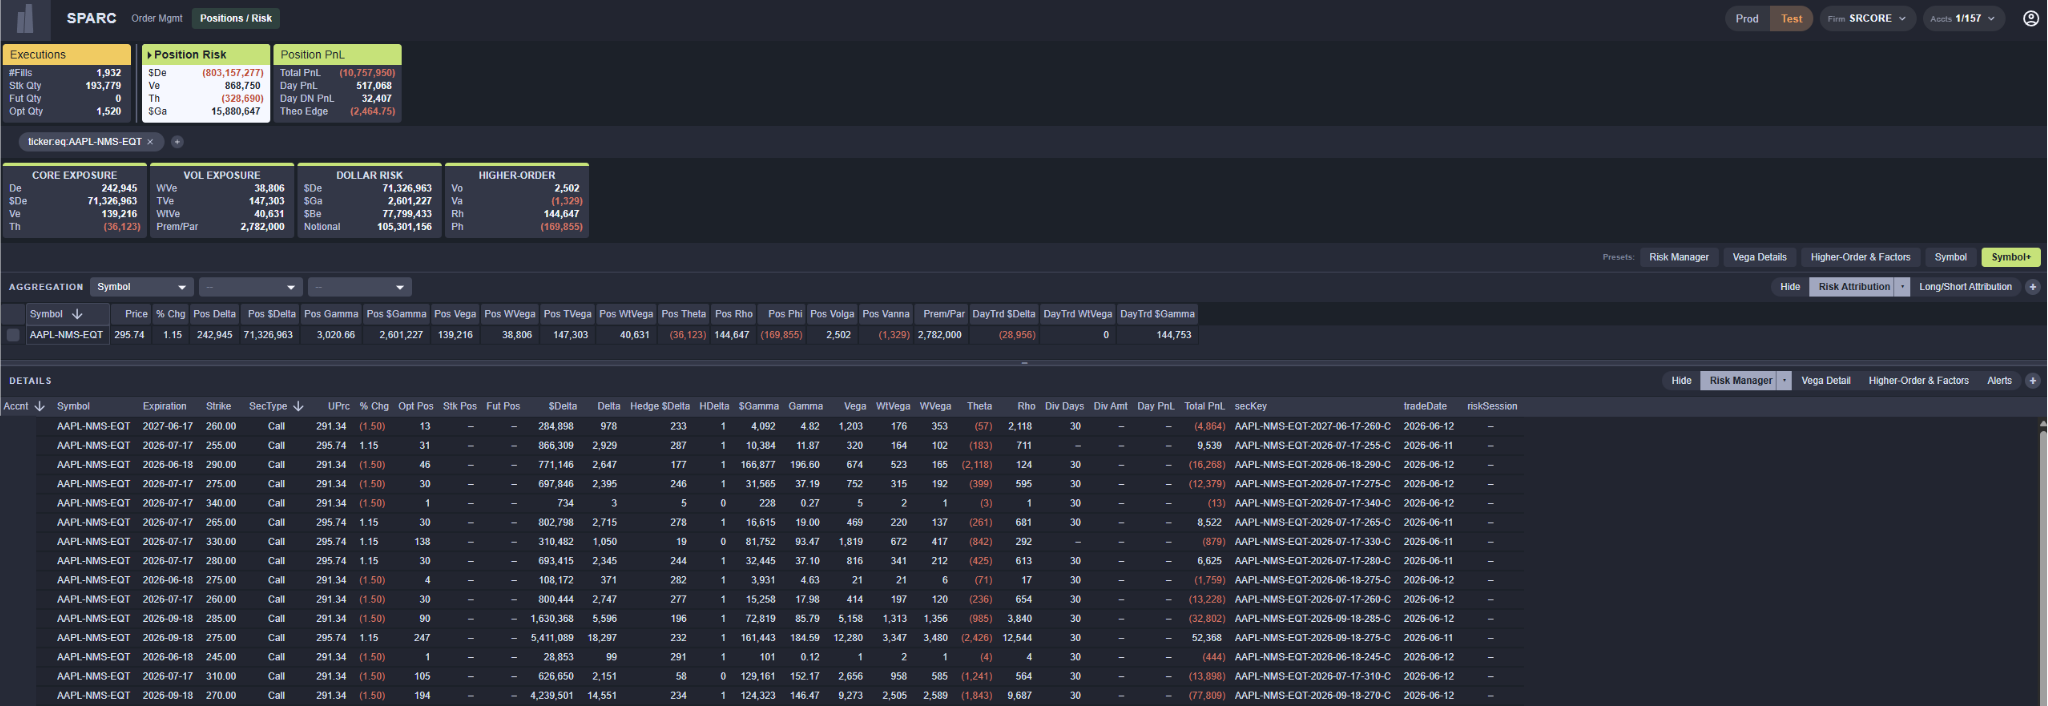Image resolution: width=2048 pixels, height=706 pixels.
Task: Click the Expiration column header
Action: pos(164,406)
